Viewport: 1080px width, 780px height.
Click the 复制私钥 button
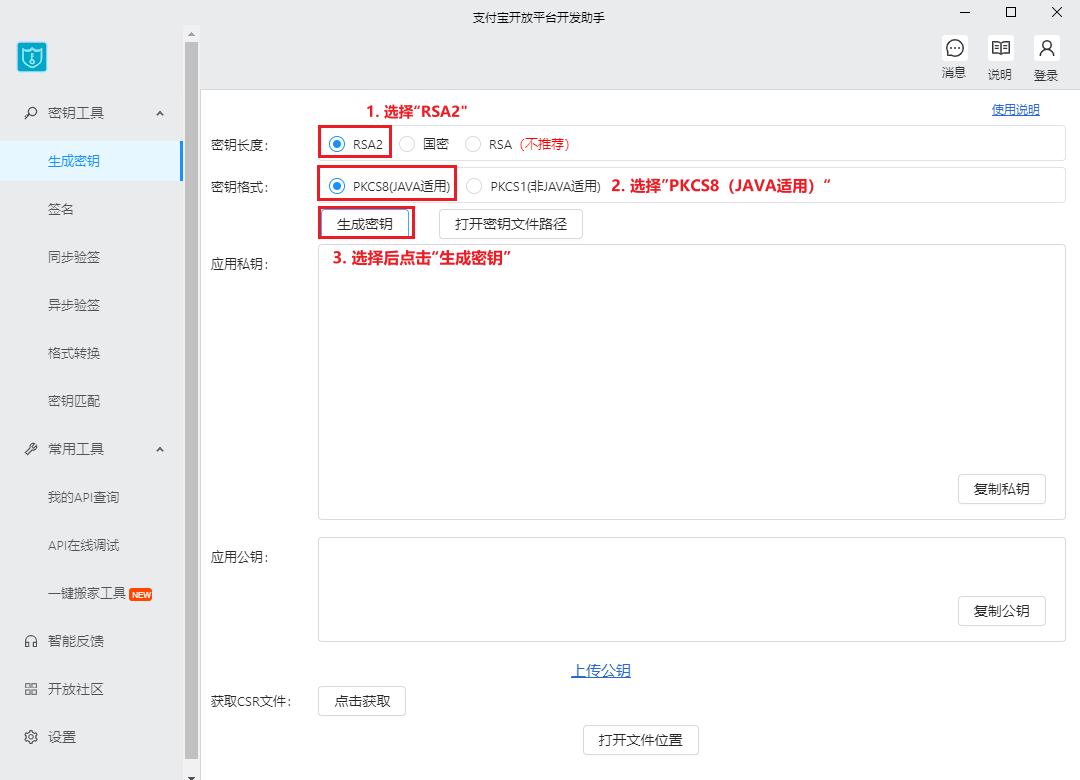1001,489
